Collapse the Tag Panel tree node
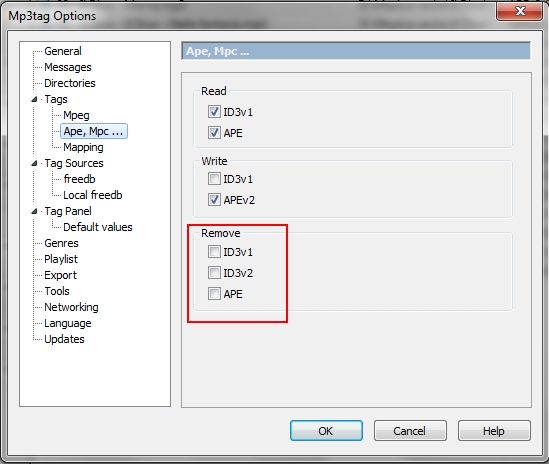549x464 pixels. coord(34,212)
